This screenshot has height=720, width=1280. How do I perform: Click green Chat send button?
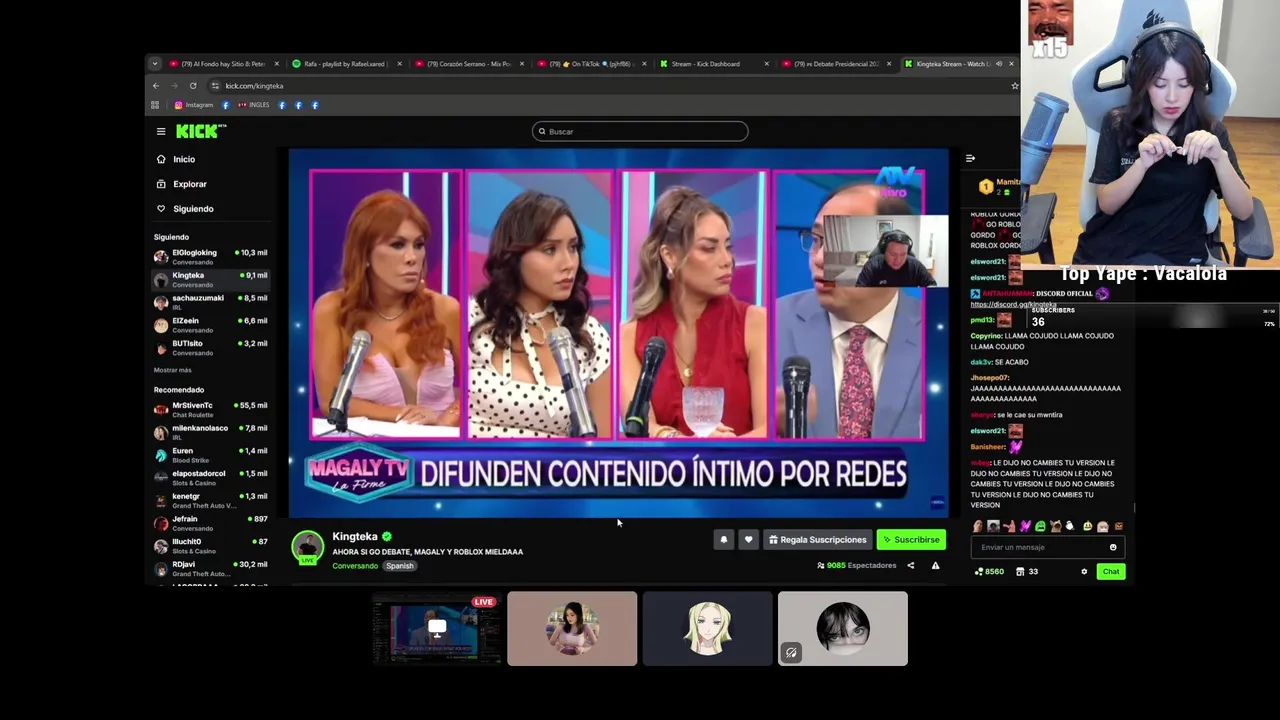[x=1111, y=572]
